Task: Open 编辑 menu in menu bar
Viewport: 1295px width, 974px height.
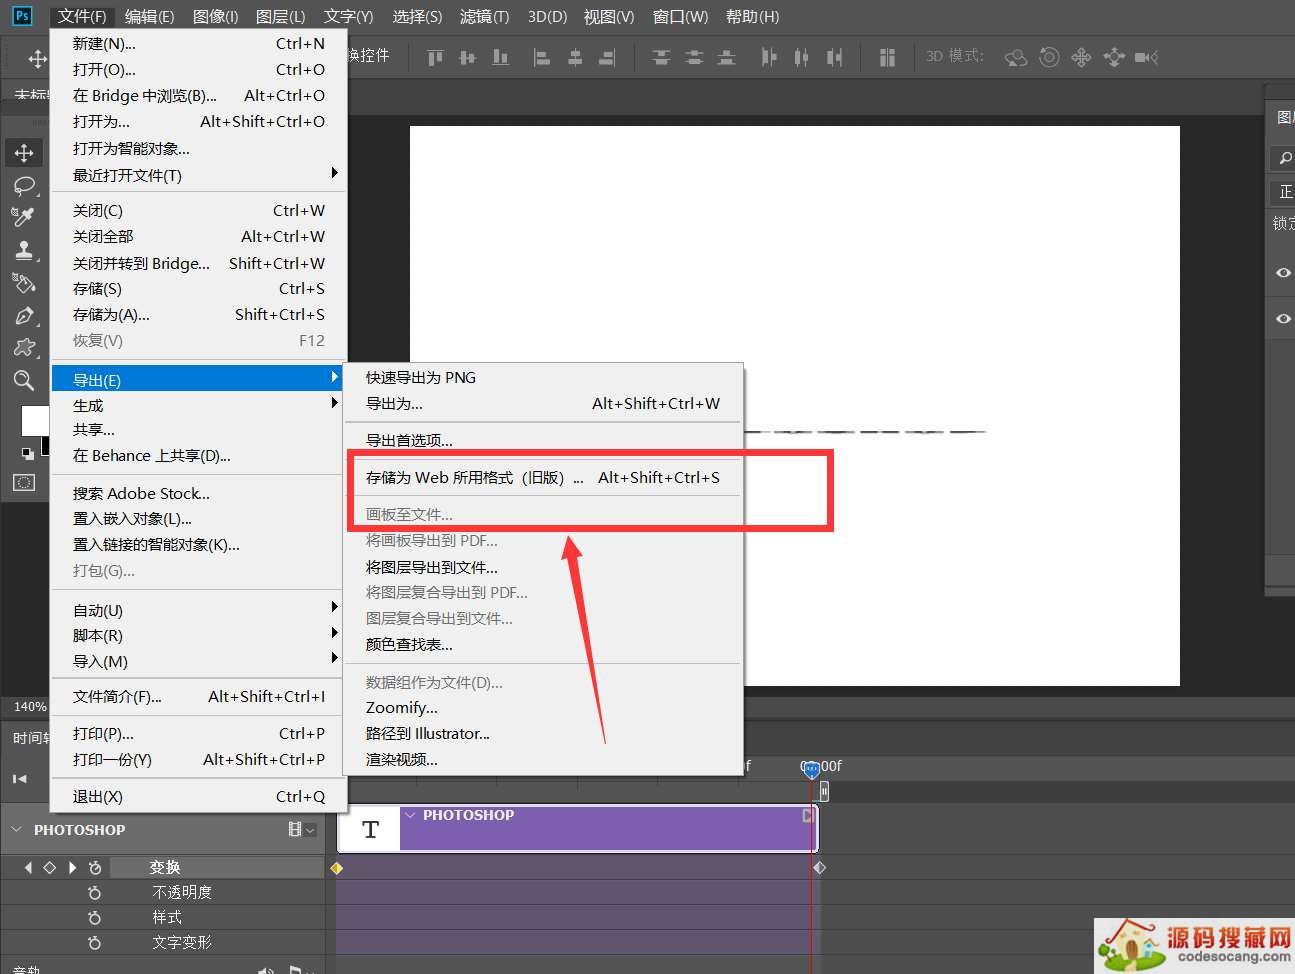Action: [x=149, y=16]
